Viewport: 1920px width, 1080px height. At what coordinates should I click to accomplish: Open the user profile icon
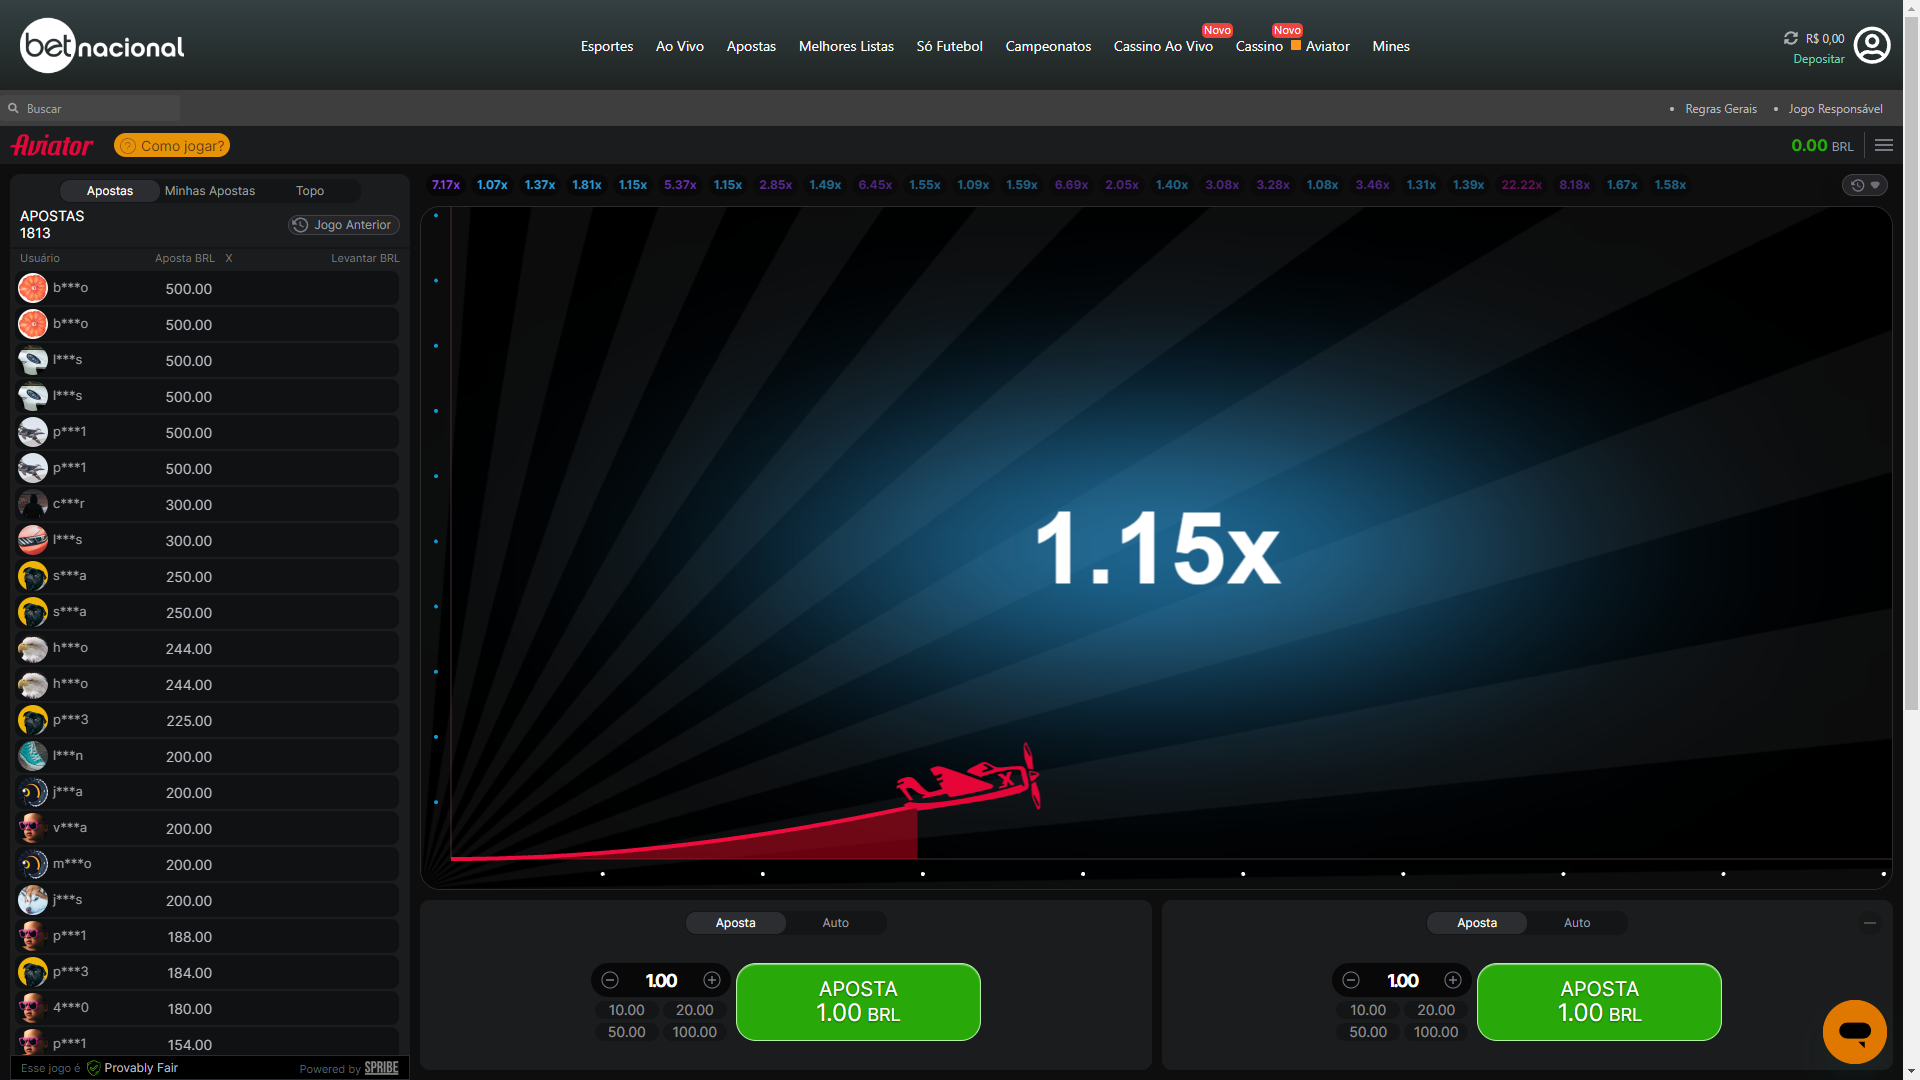1872,46
